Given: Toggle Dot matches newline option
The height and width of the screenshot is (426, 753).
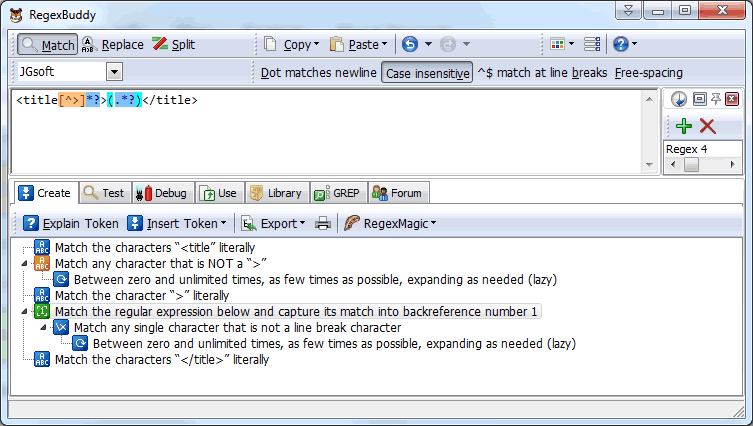Looking at the screenshot, I should coord(318,73).
